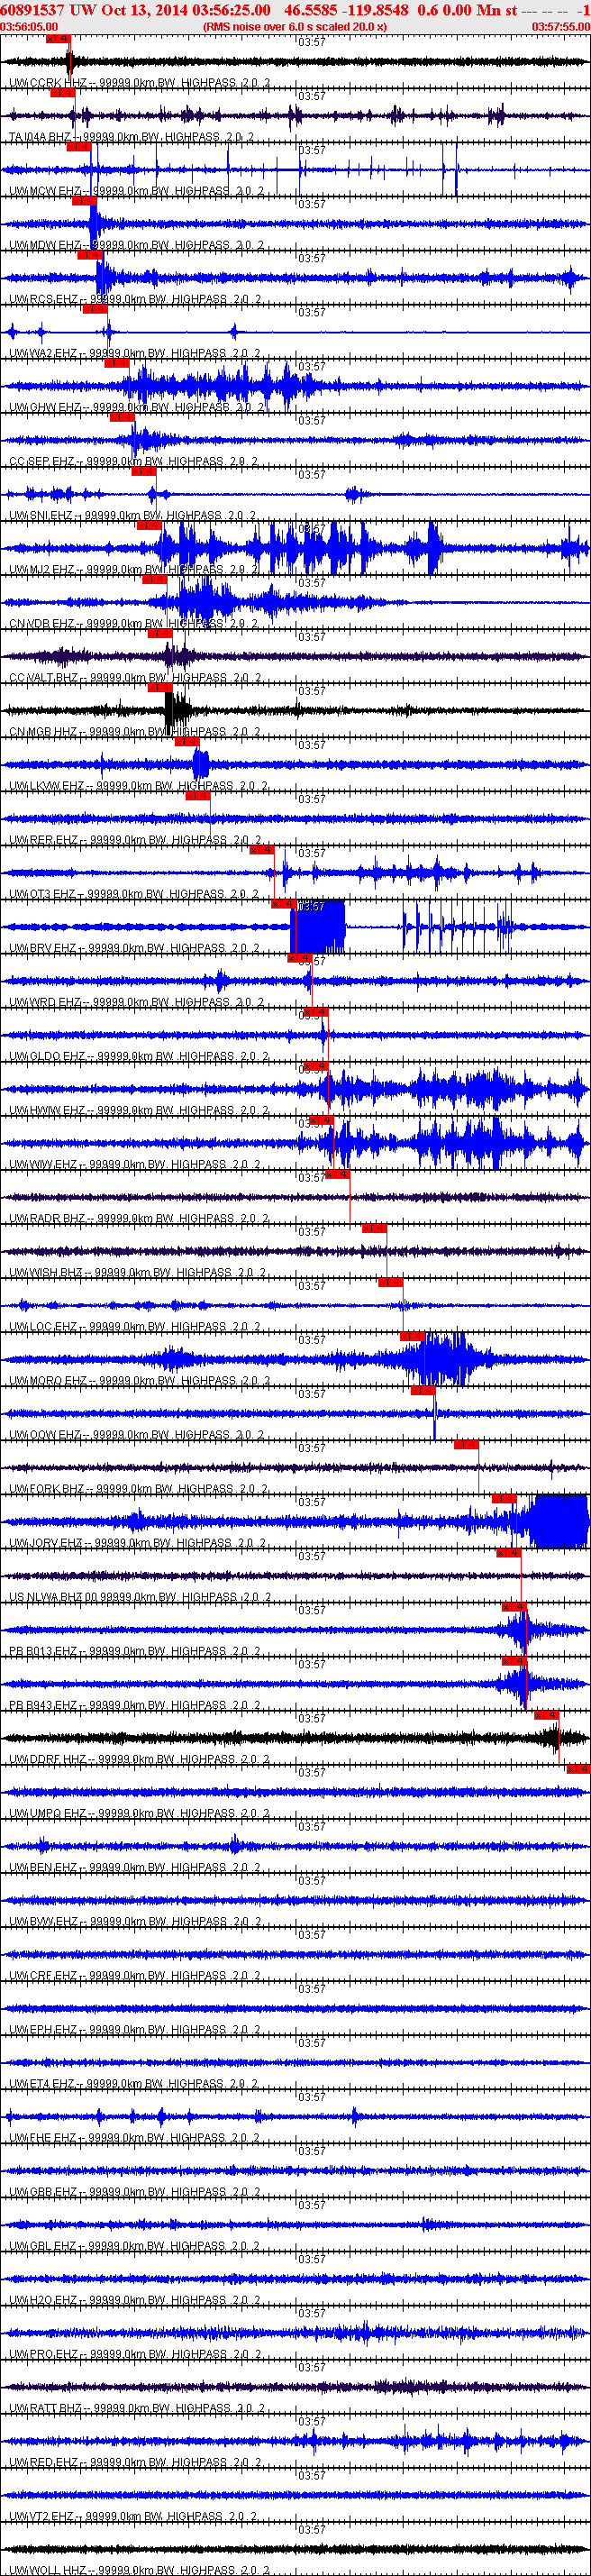Select the UW BVW EHZ station label
591x2576 pixels.
click(135, 1920)
